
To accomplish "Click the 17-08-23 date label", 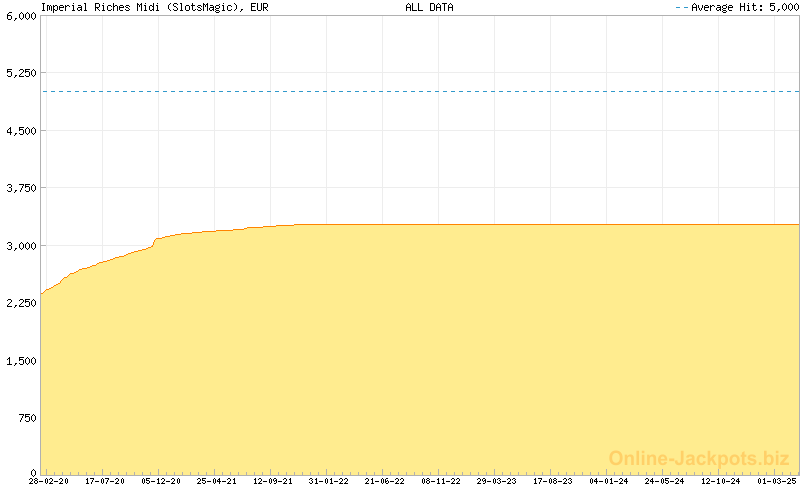I will [552, 482].
